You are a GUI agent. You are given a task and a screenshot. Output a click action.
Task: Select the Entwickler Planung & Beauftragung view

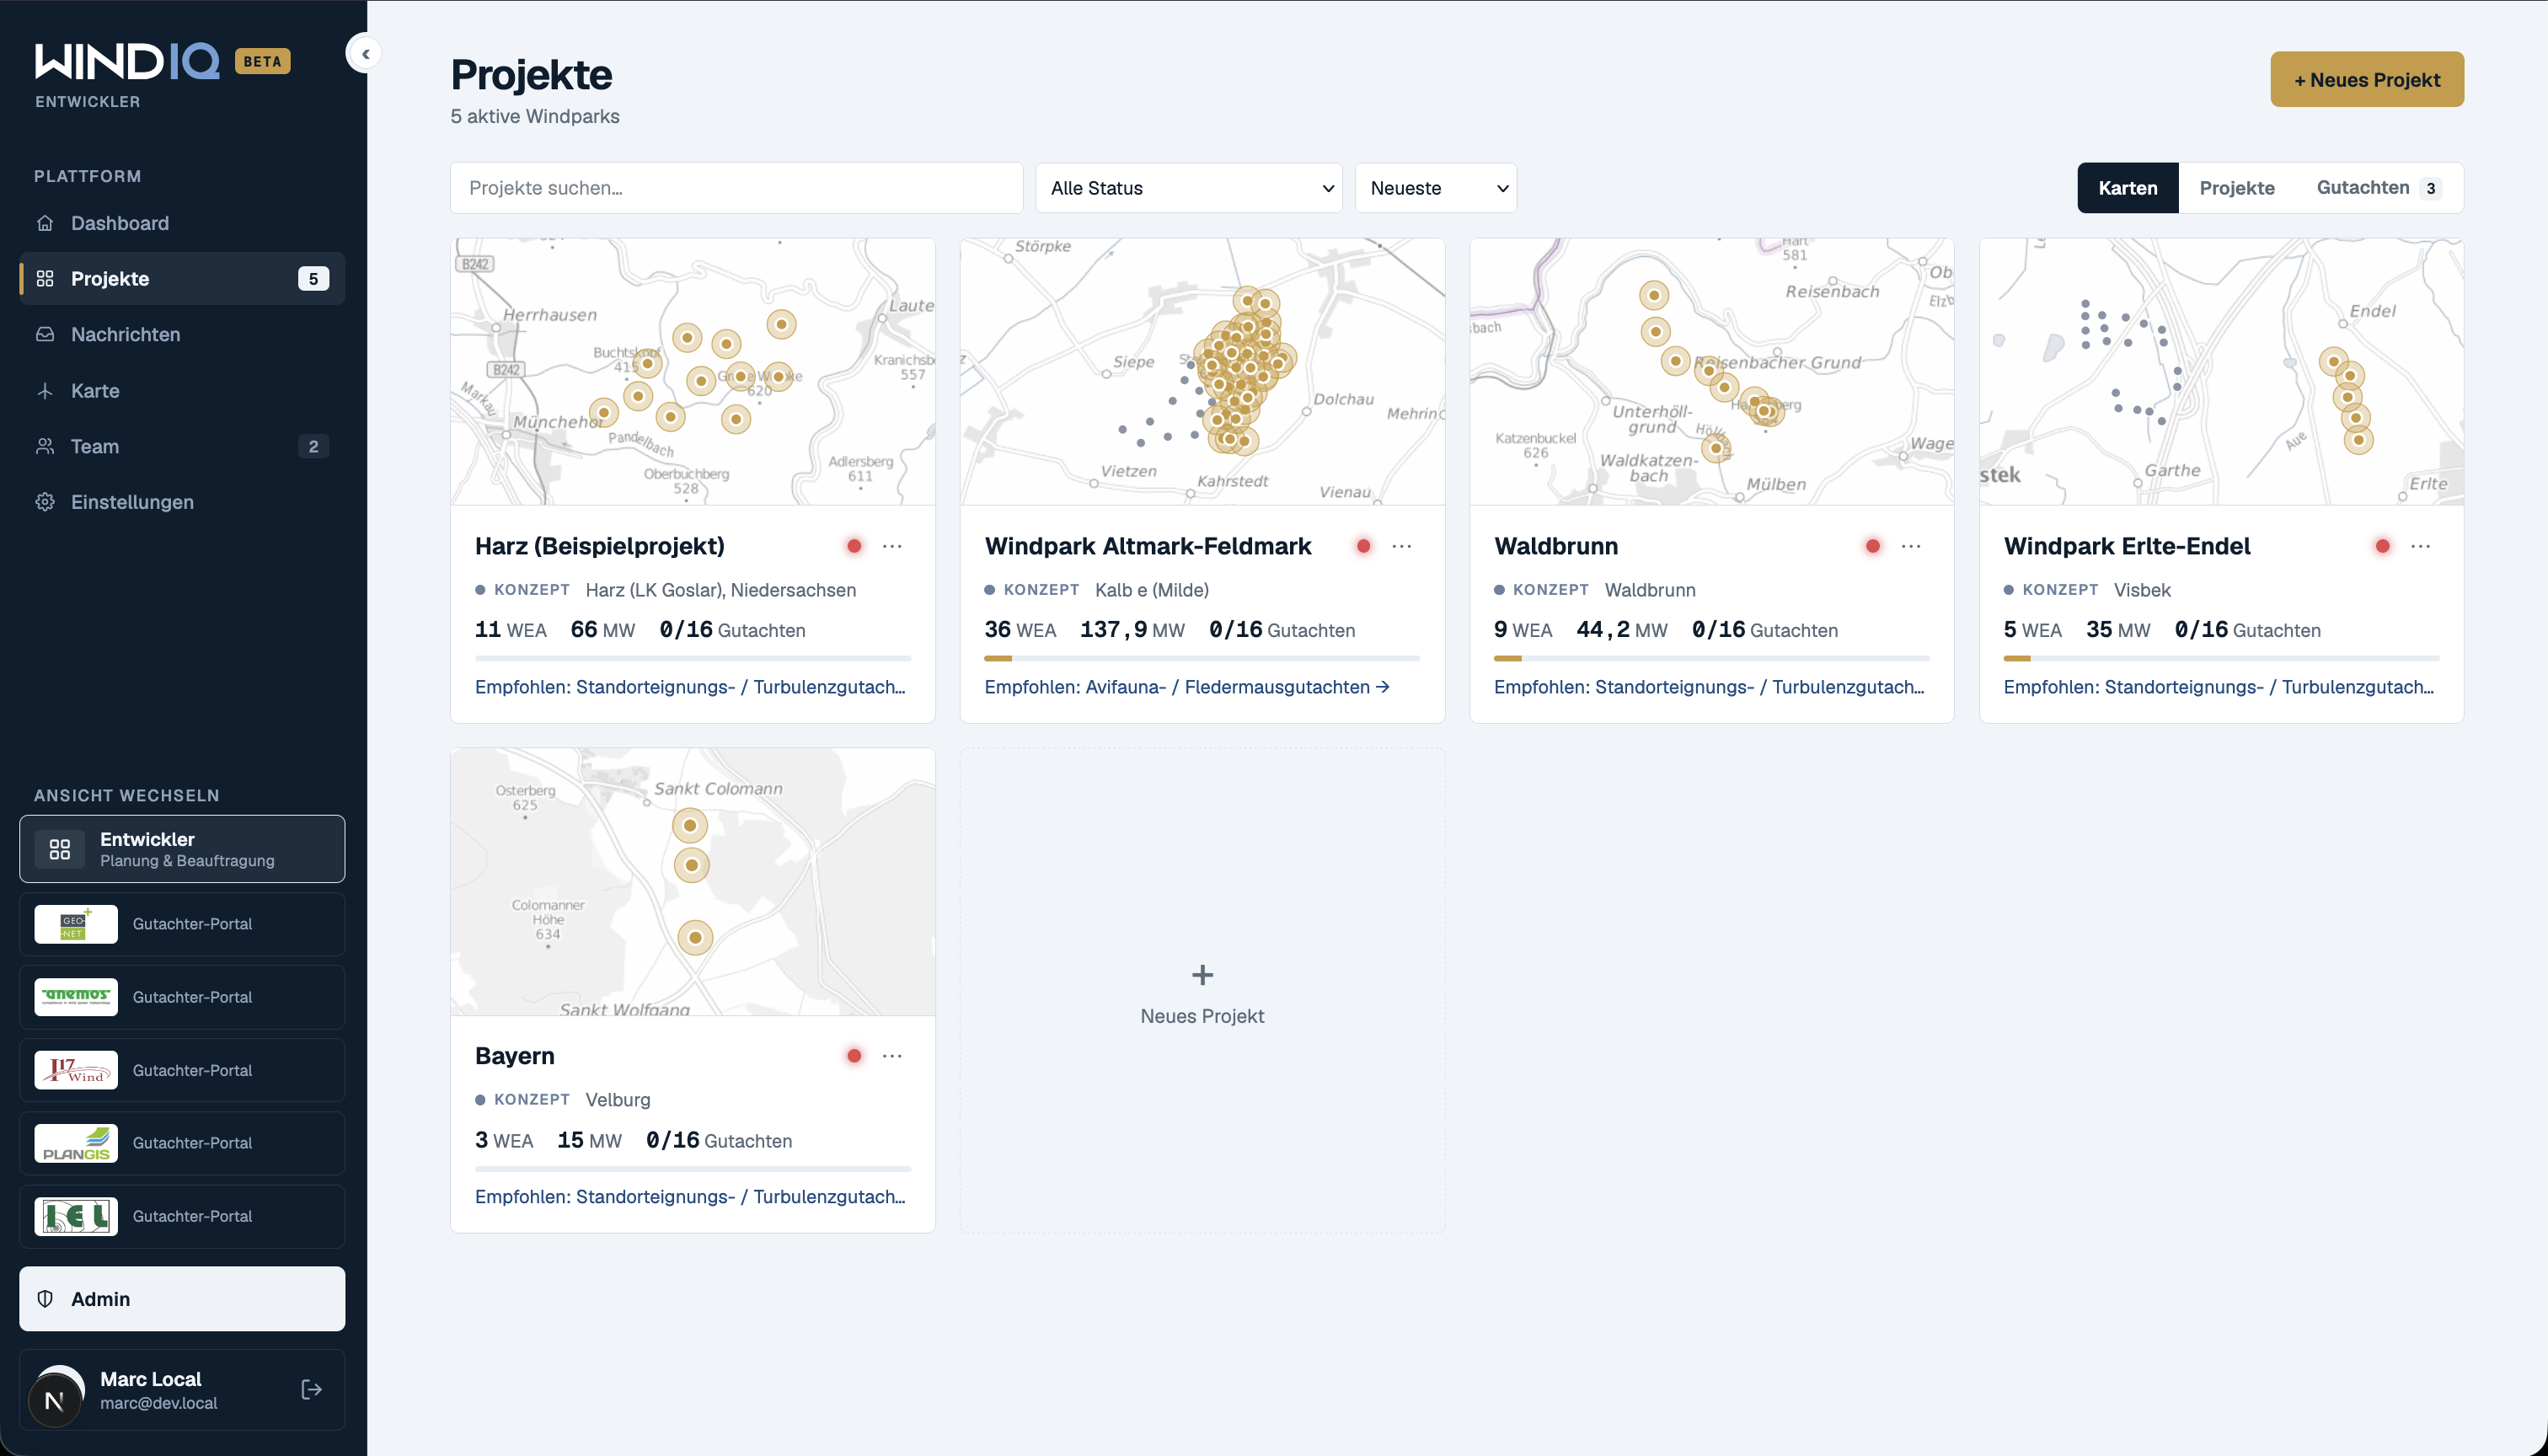pos(182,849)
